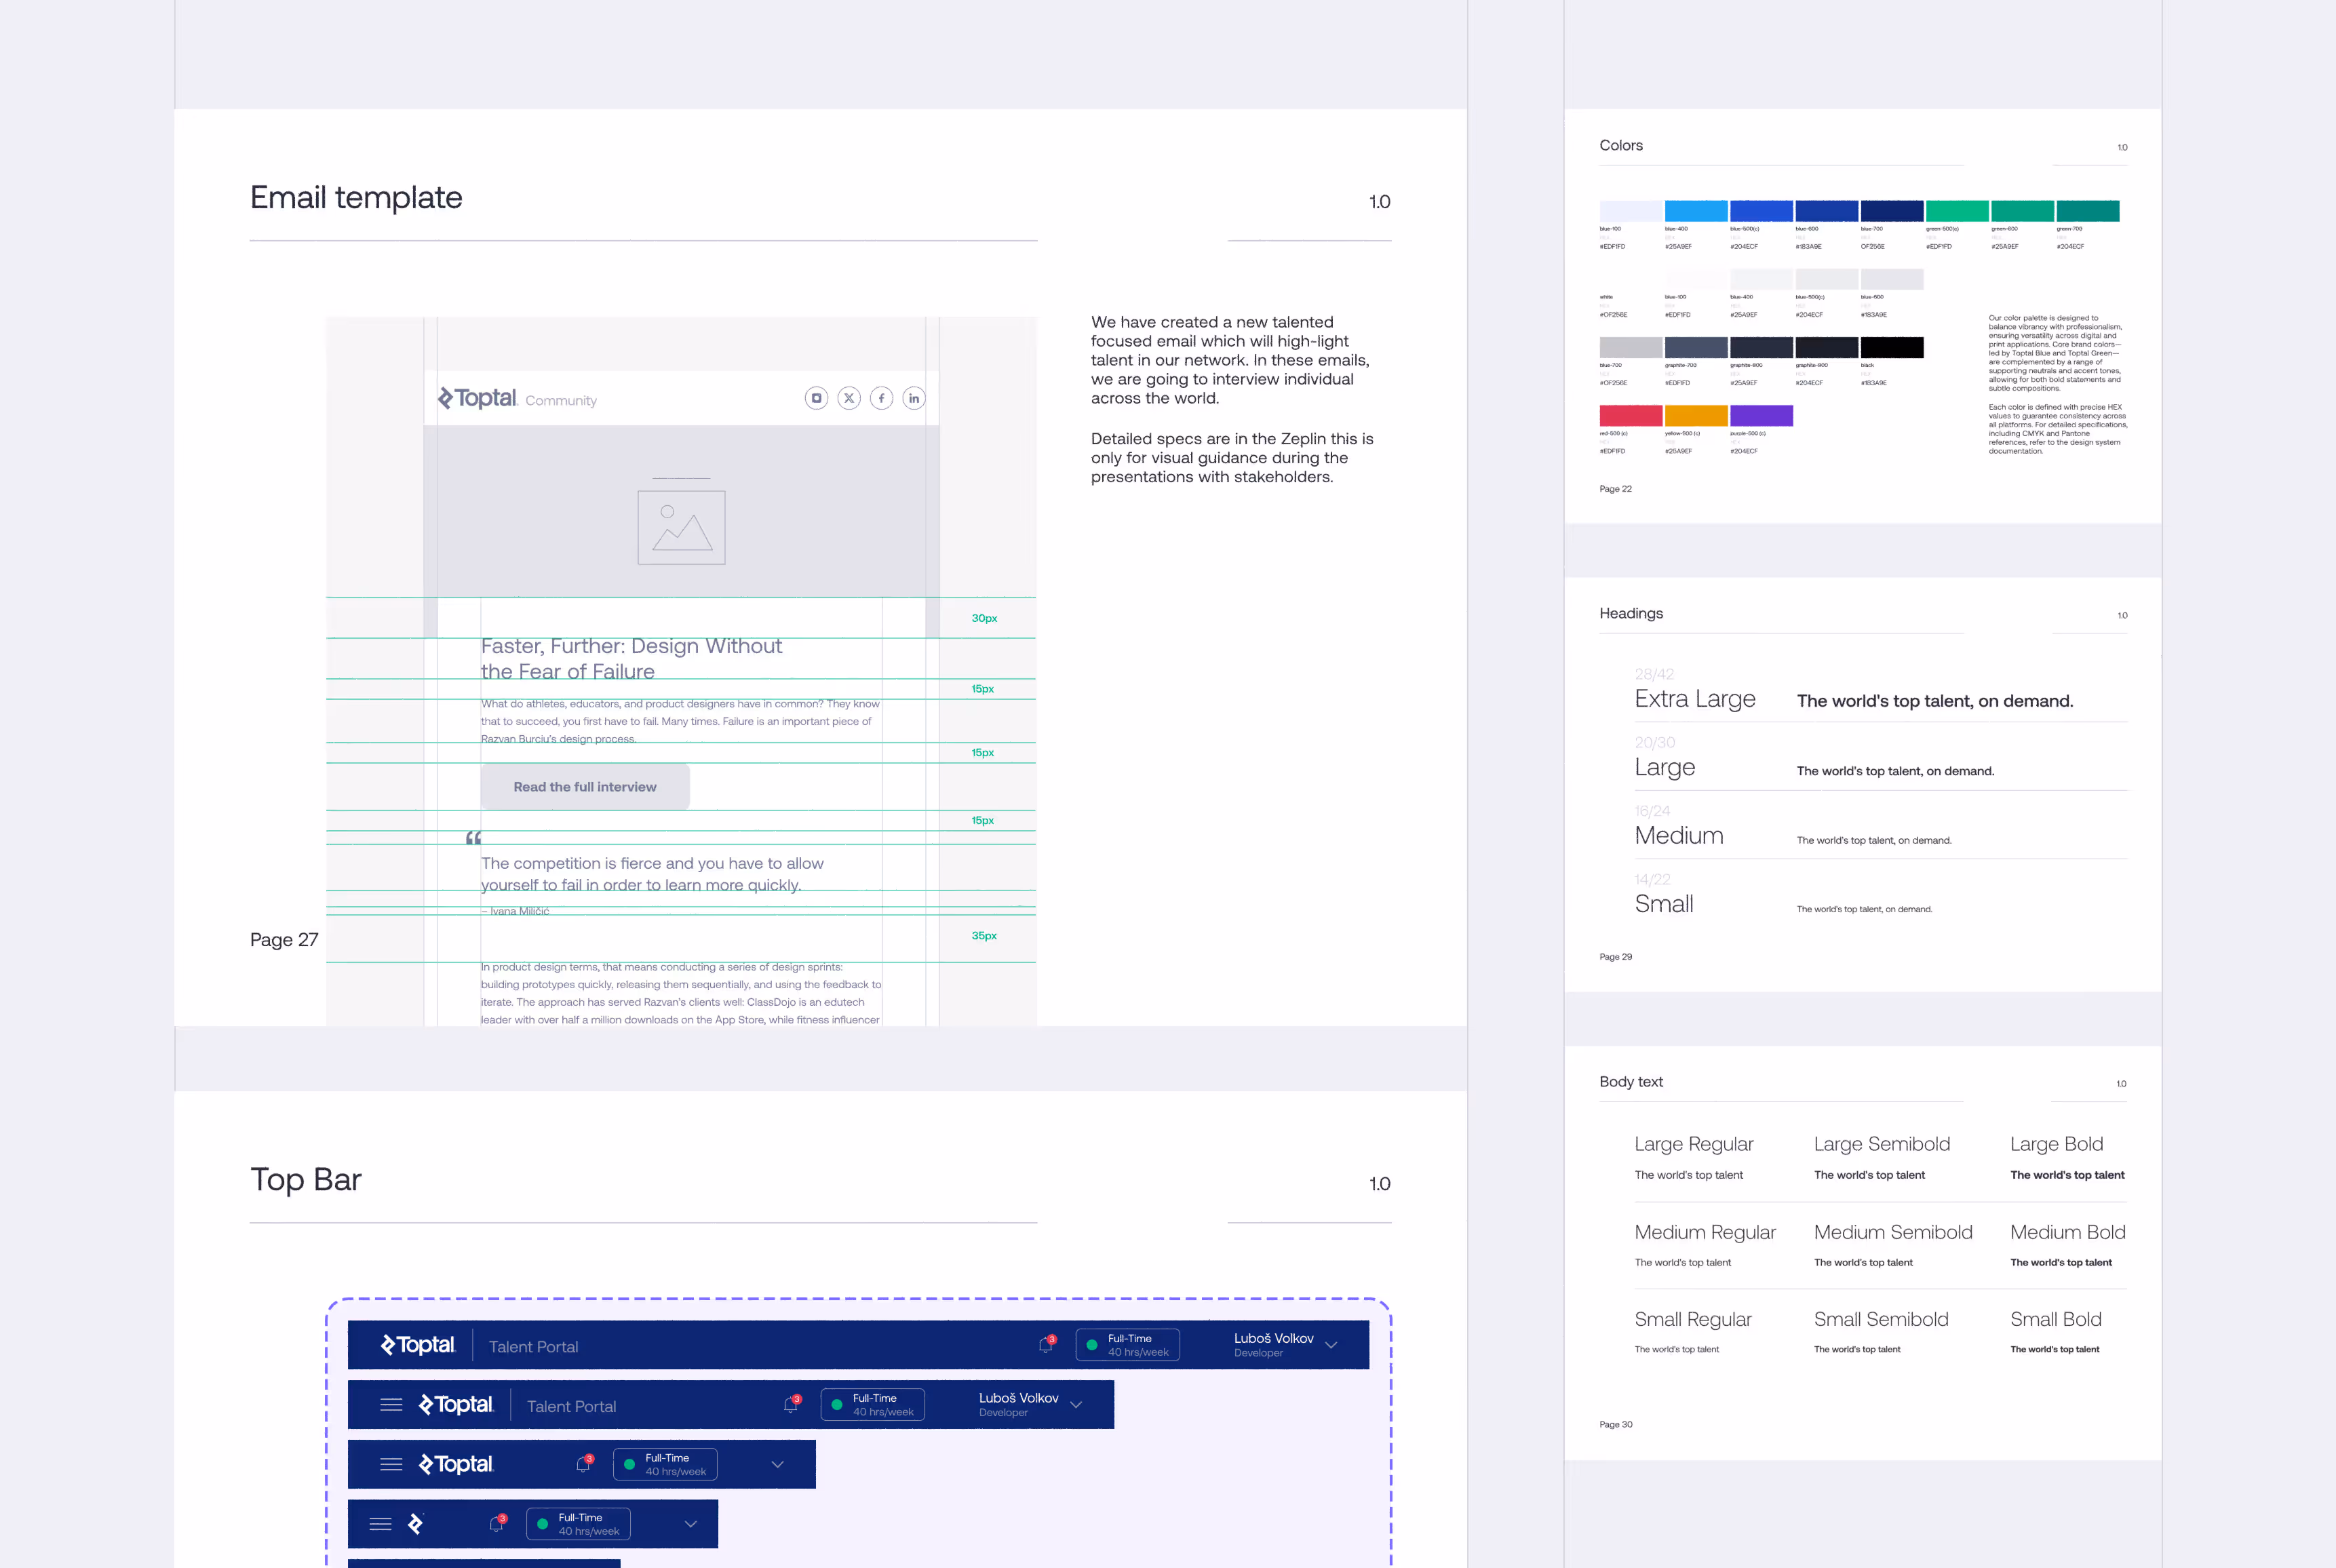Screen dimensions: 2336x1568
Task: Click Talent Portal label in widest top bar
Action: point(533,1347)
